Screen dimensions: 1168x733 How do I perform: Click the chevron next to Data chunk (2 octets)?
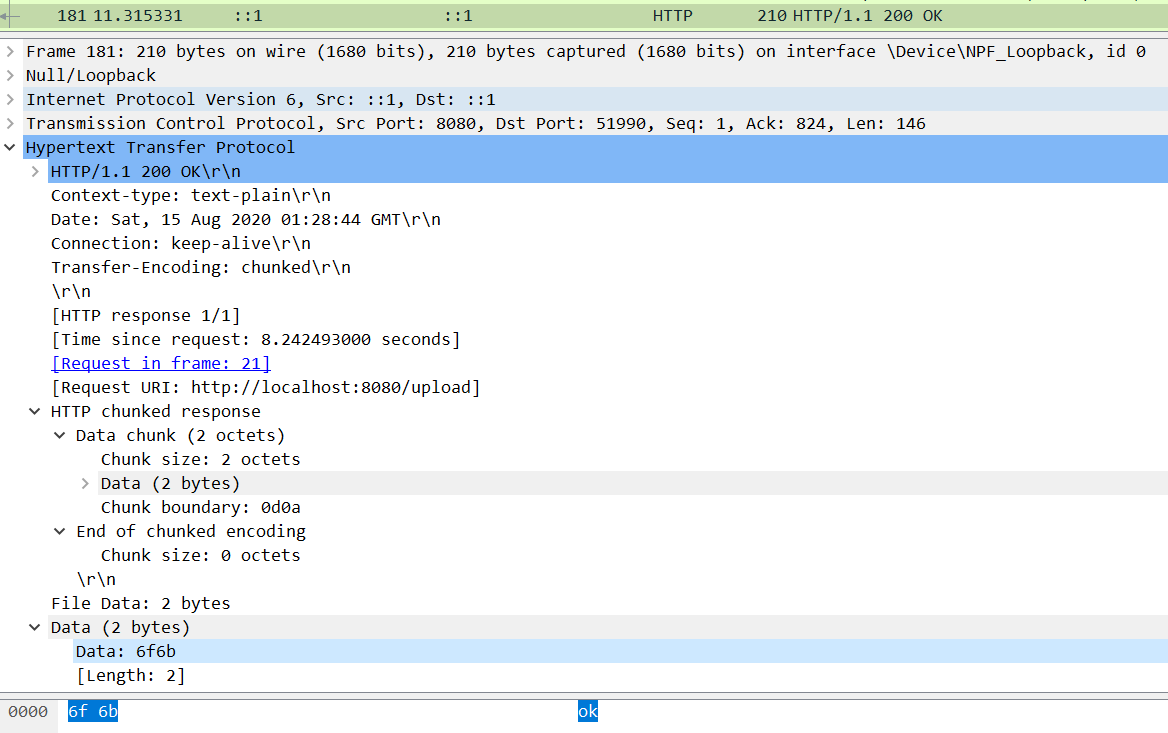pos(59,435)
